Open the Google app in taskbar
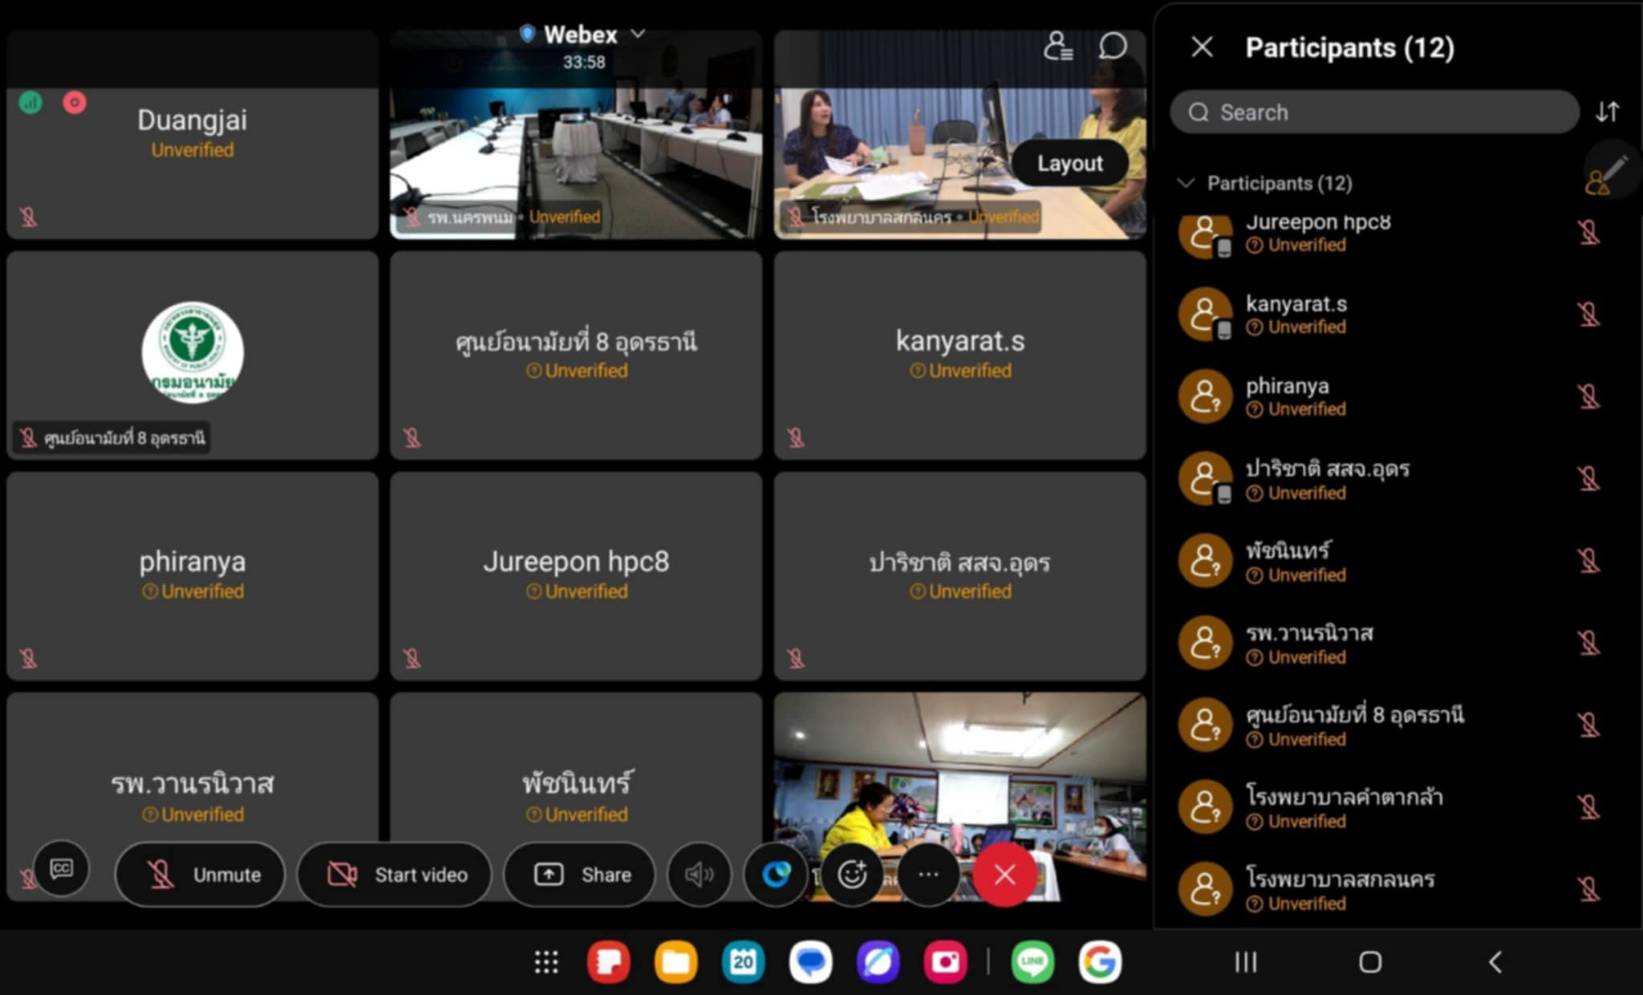The height and width of the screenshot is (995, 1643). pyautogui.click(x=1099, y=962)
